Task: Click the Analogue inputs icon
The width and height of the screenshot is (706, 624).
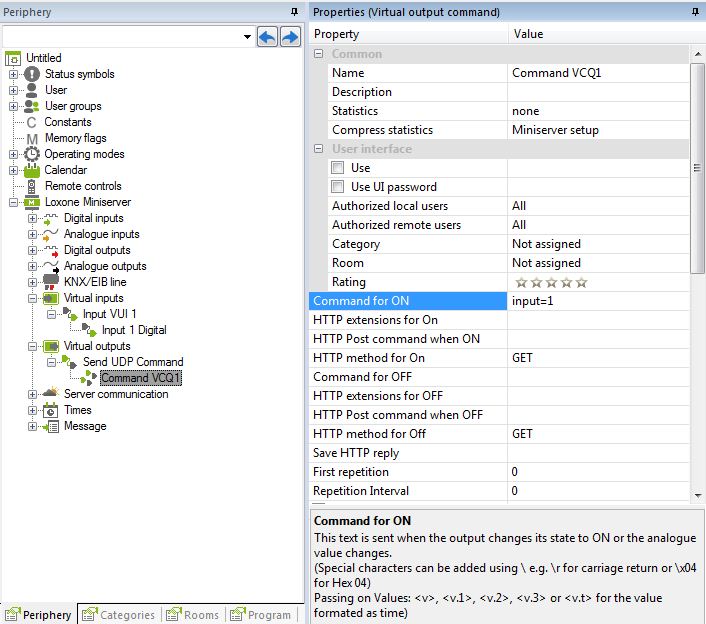Action: coord(50,235)
